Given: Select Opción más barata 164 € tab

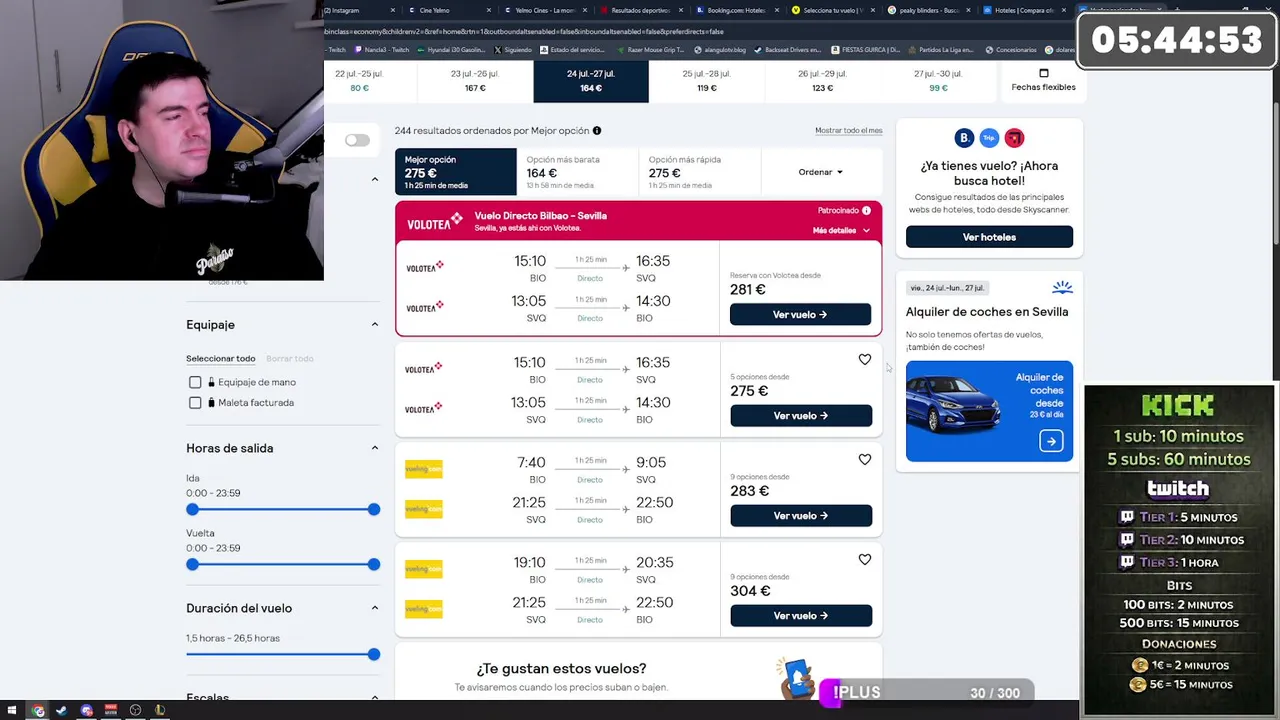Looking at the screenshot, I should 578,172.
